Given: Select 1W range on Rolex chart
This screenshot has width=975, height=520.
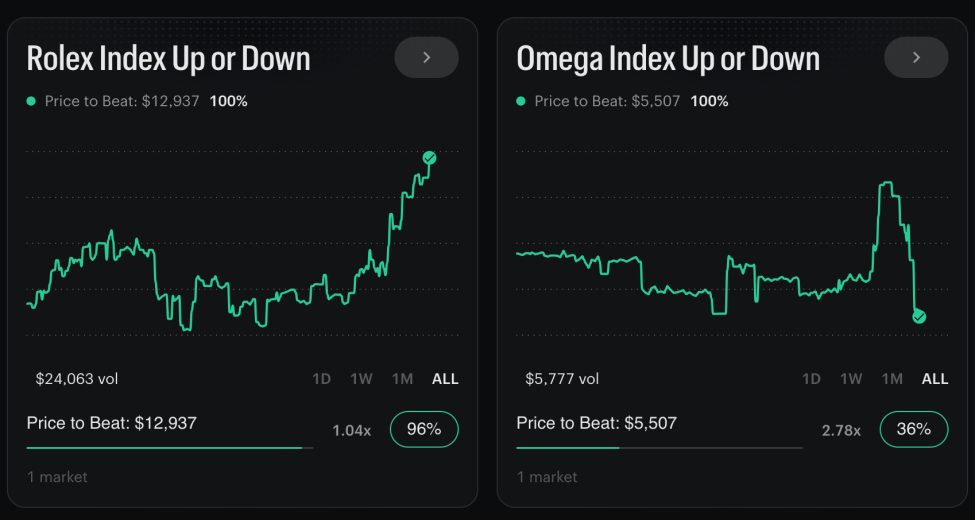Looking at the screenshot, I should click(x=361, y=379).
